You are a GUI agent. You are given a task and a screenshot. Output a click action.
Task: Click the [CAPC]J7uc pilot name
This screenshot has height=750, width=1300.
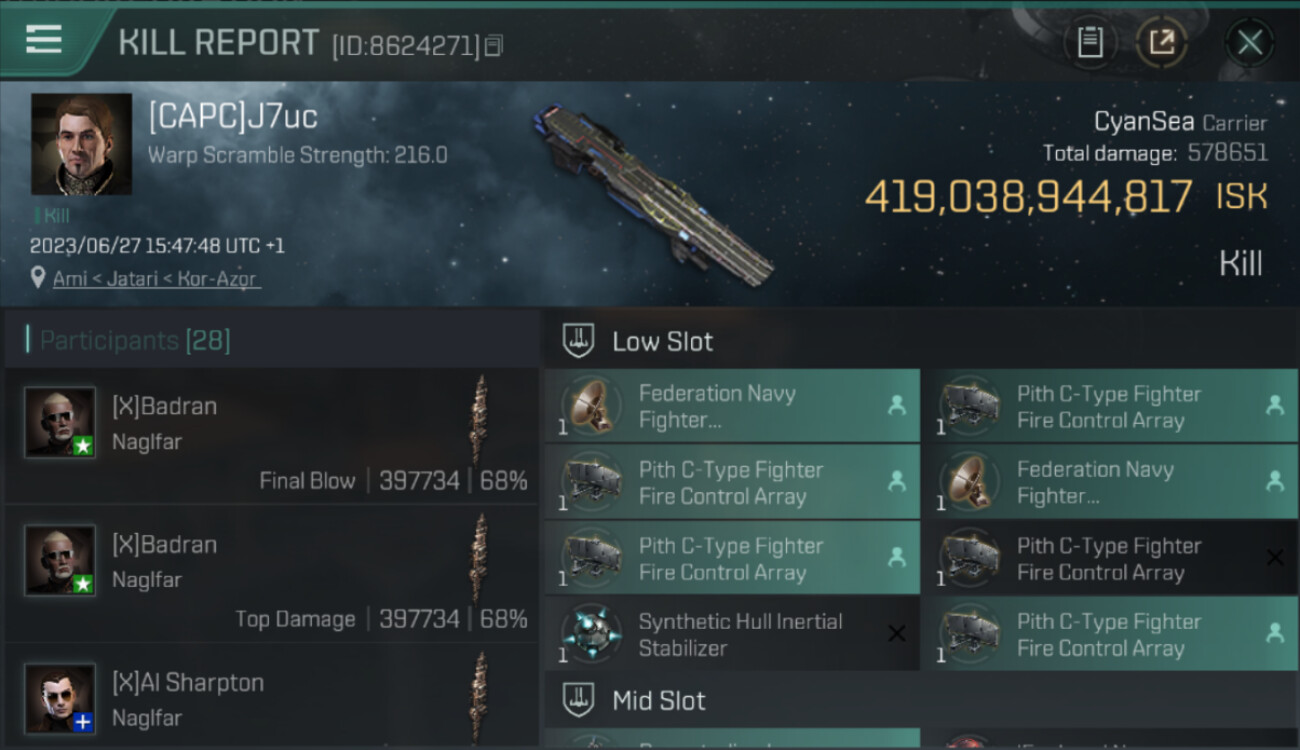coord(233,117)
